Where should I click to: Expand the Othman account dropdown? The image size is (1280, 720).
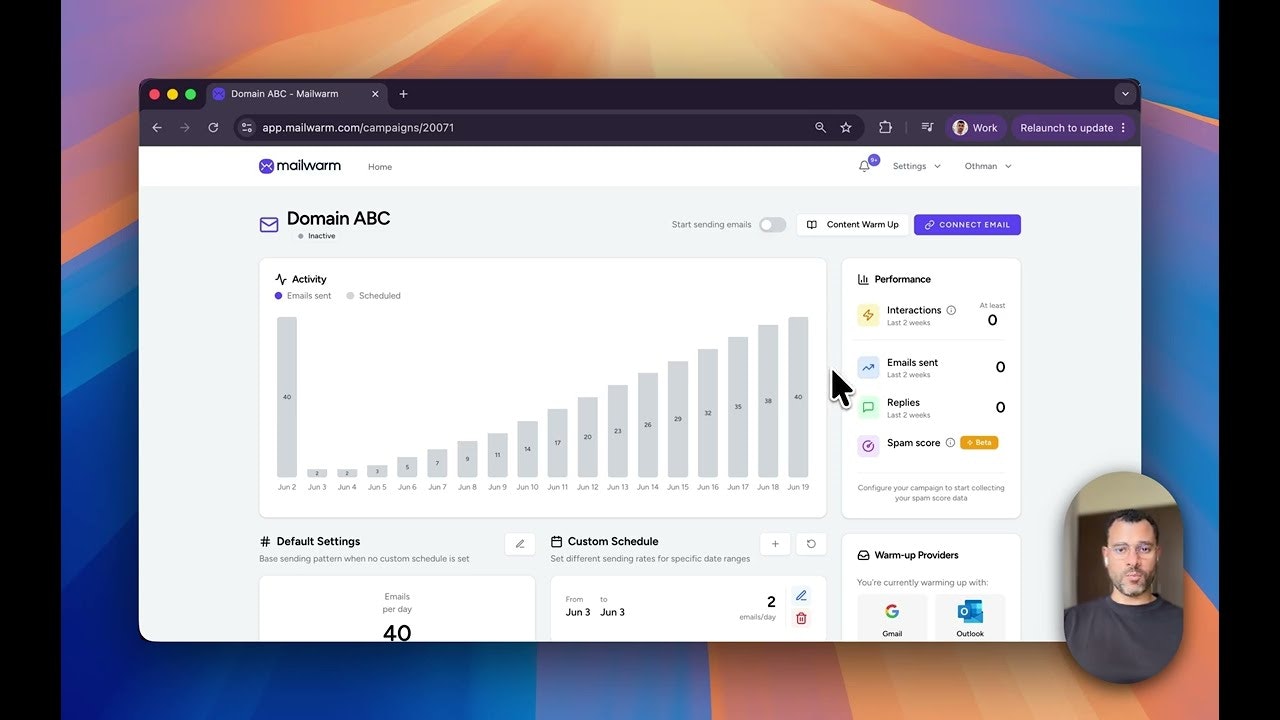pyautogui.click(x=988, y=166)
